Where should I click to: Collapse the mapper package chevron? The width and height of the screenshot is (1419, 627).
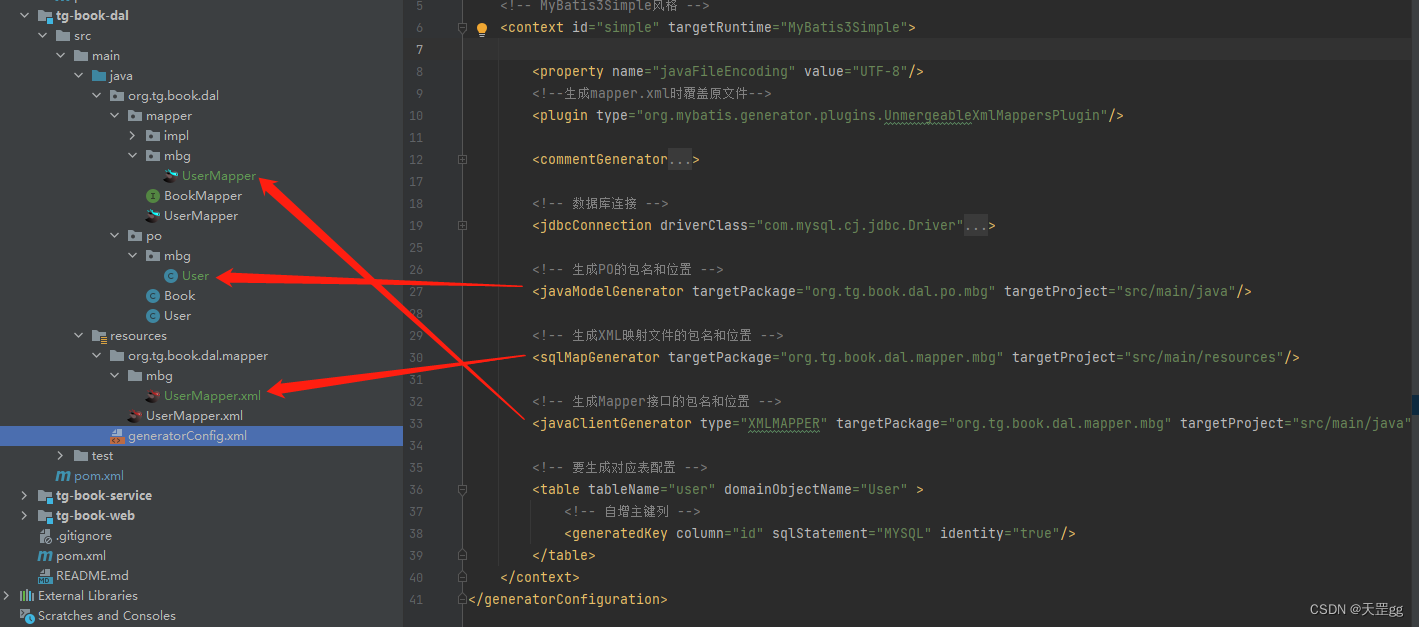tap(114, 116)
